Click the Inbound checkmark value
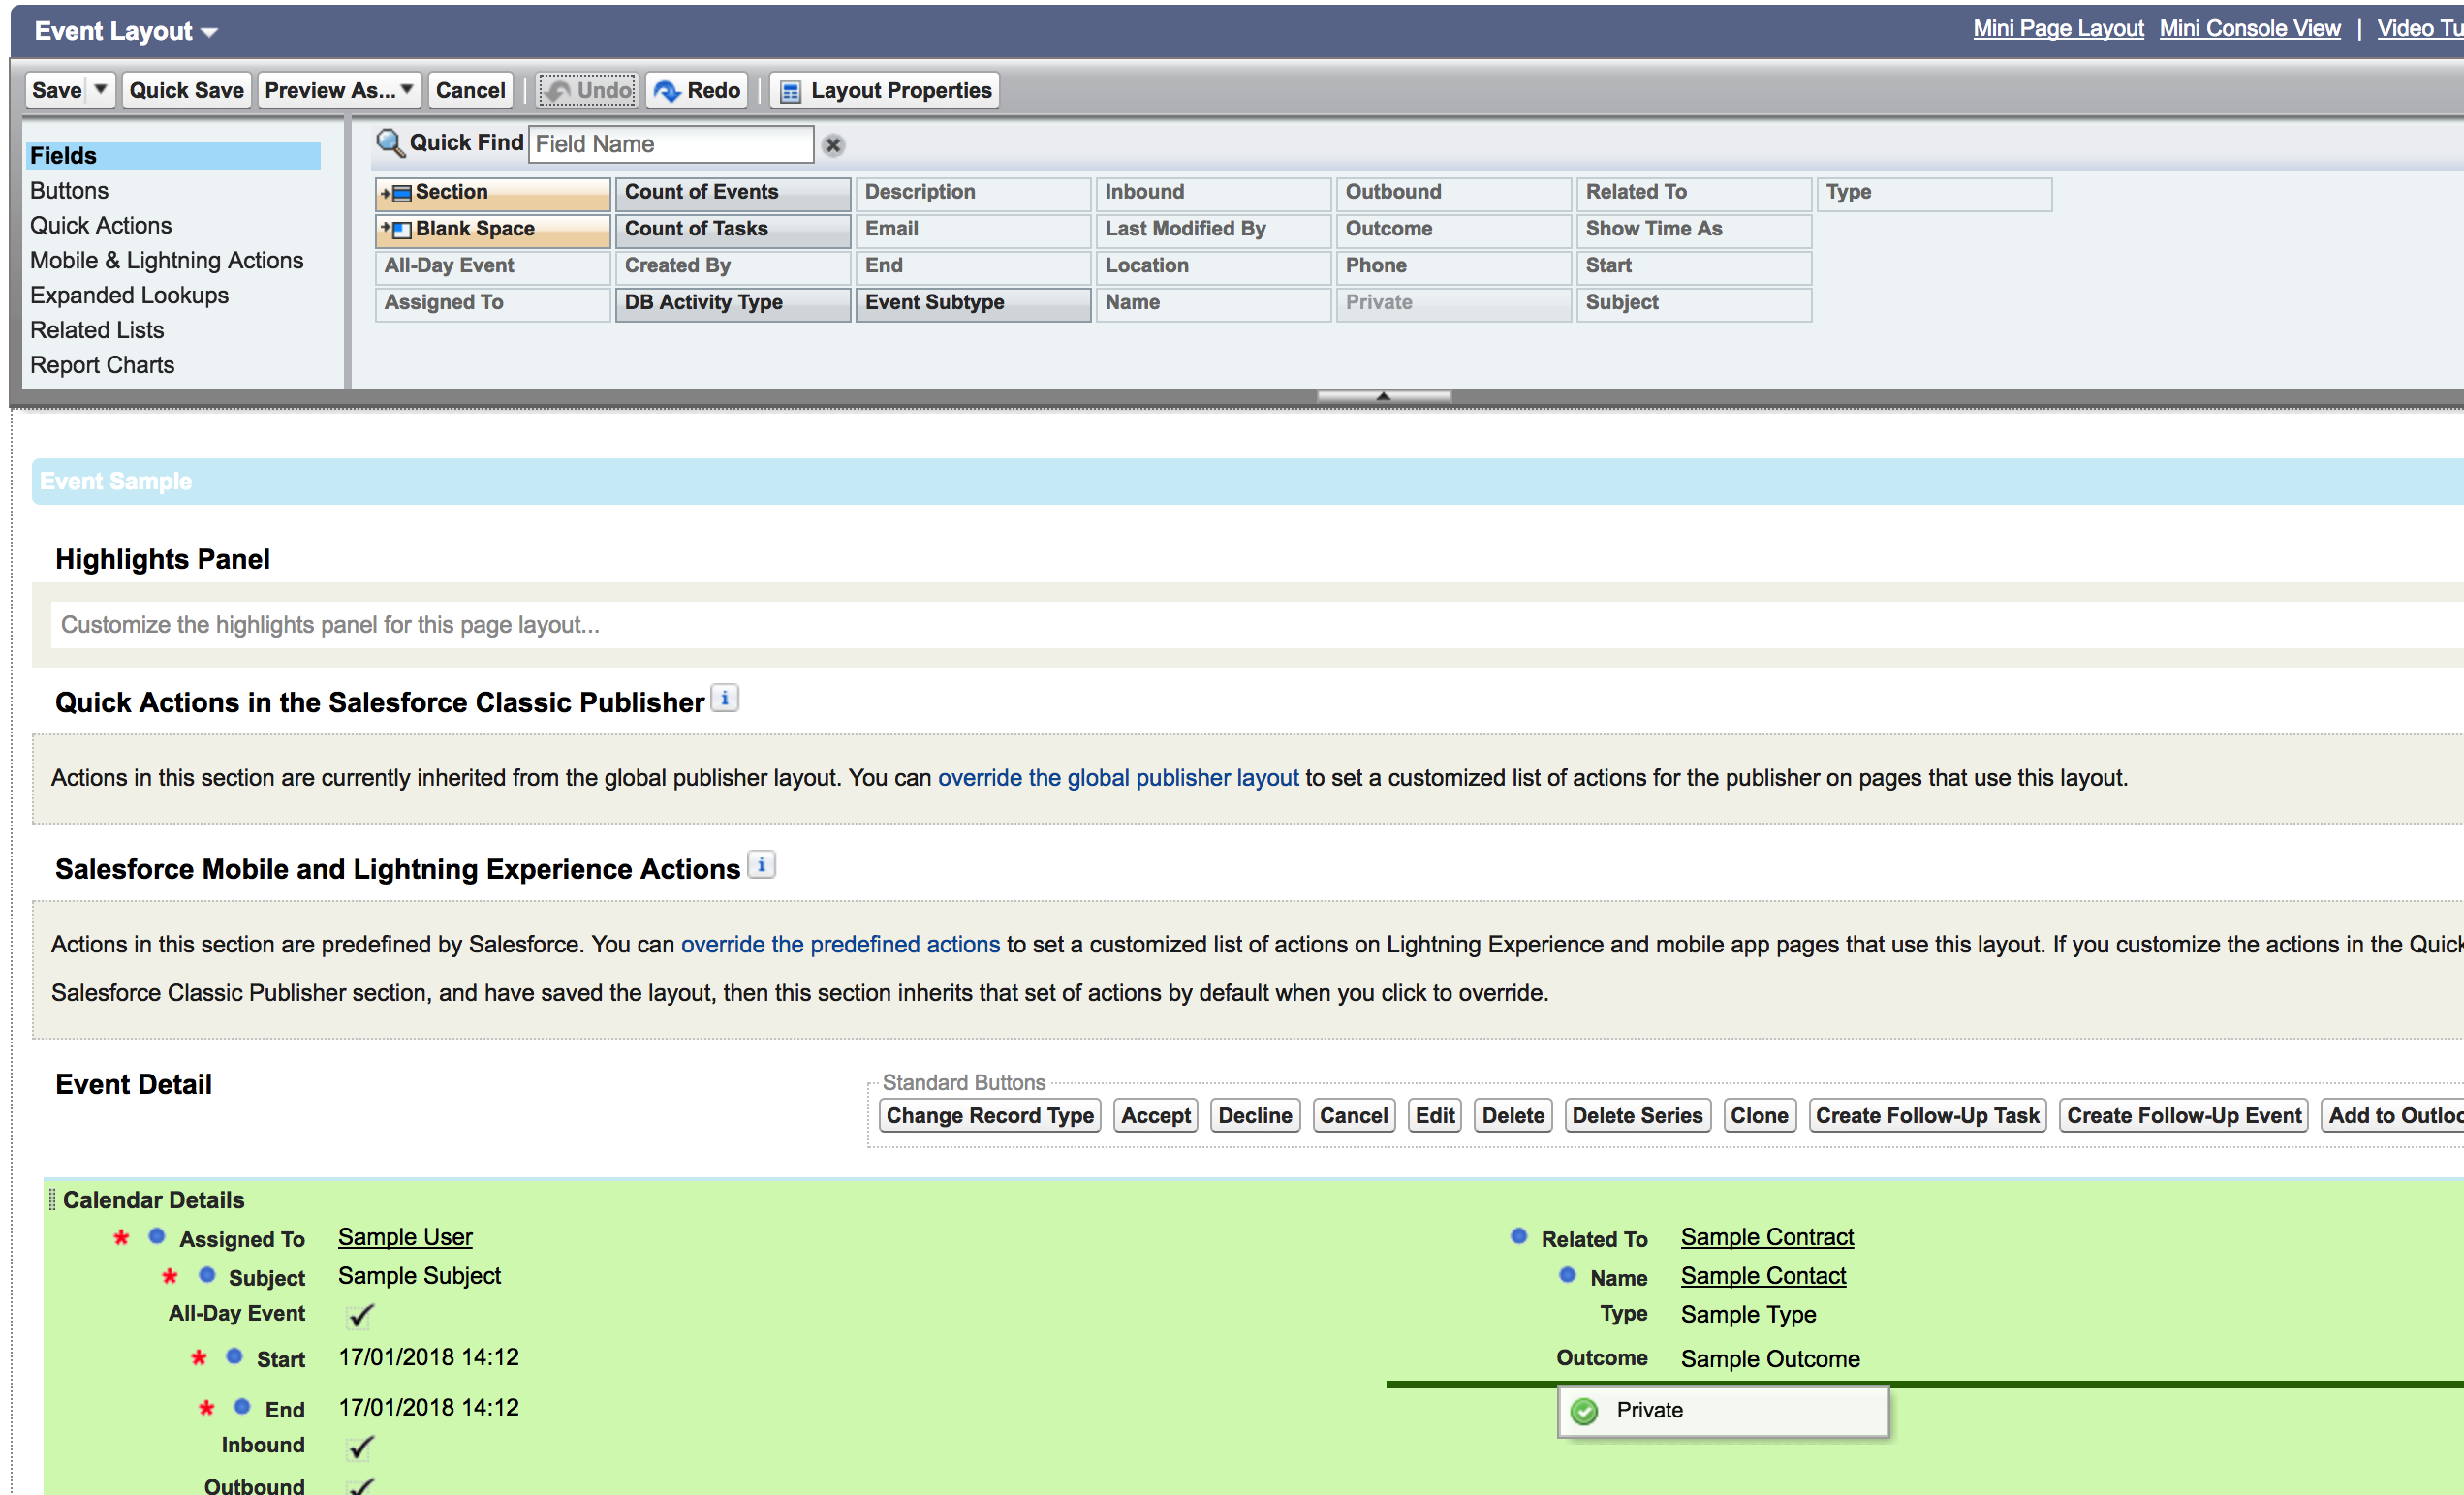 [x=360, y=1446]
